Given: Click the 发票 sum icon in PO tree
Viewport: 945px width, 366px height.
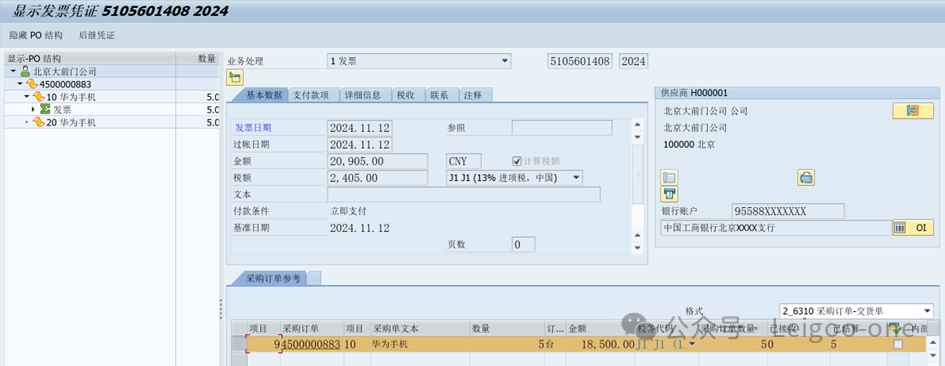Looking at the screenshot, I should coord(45,110).
